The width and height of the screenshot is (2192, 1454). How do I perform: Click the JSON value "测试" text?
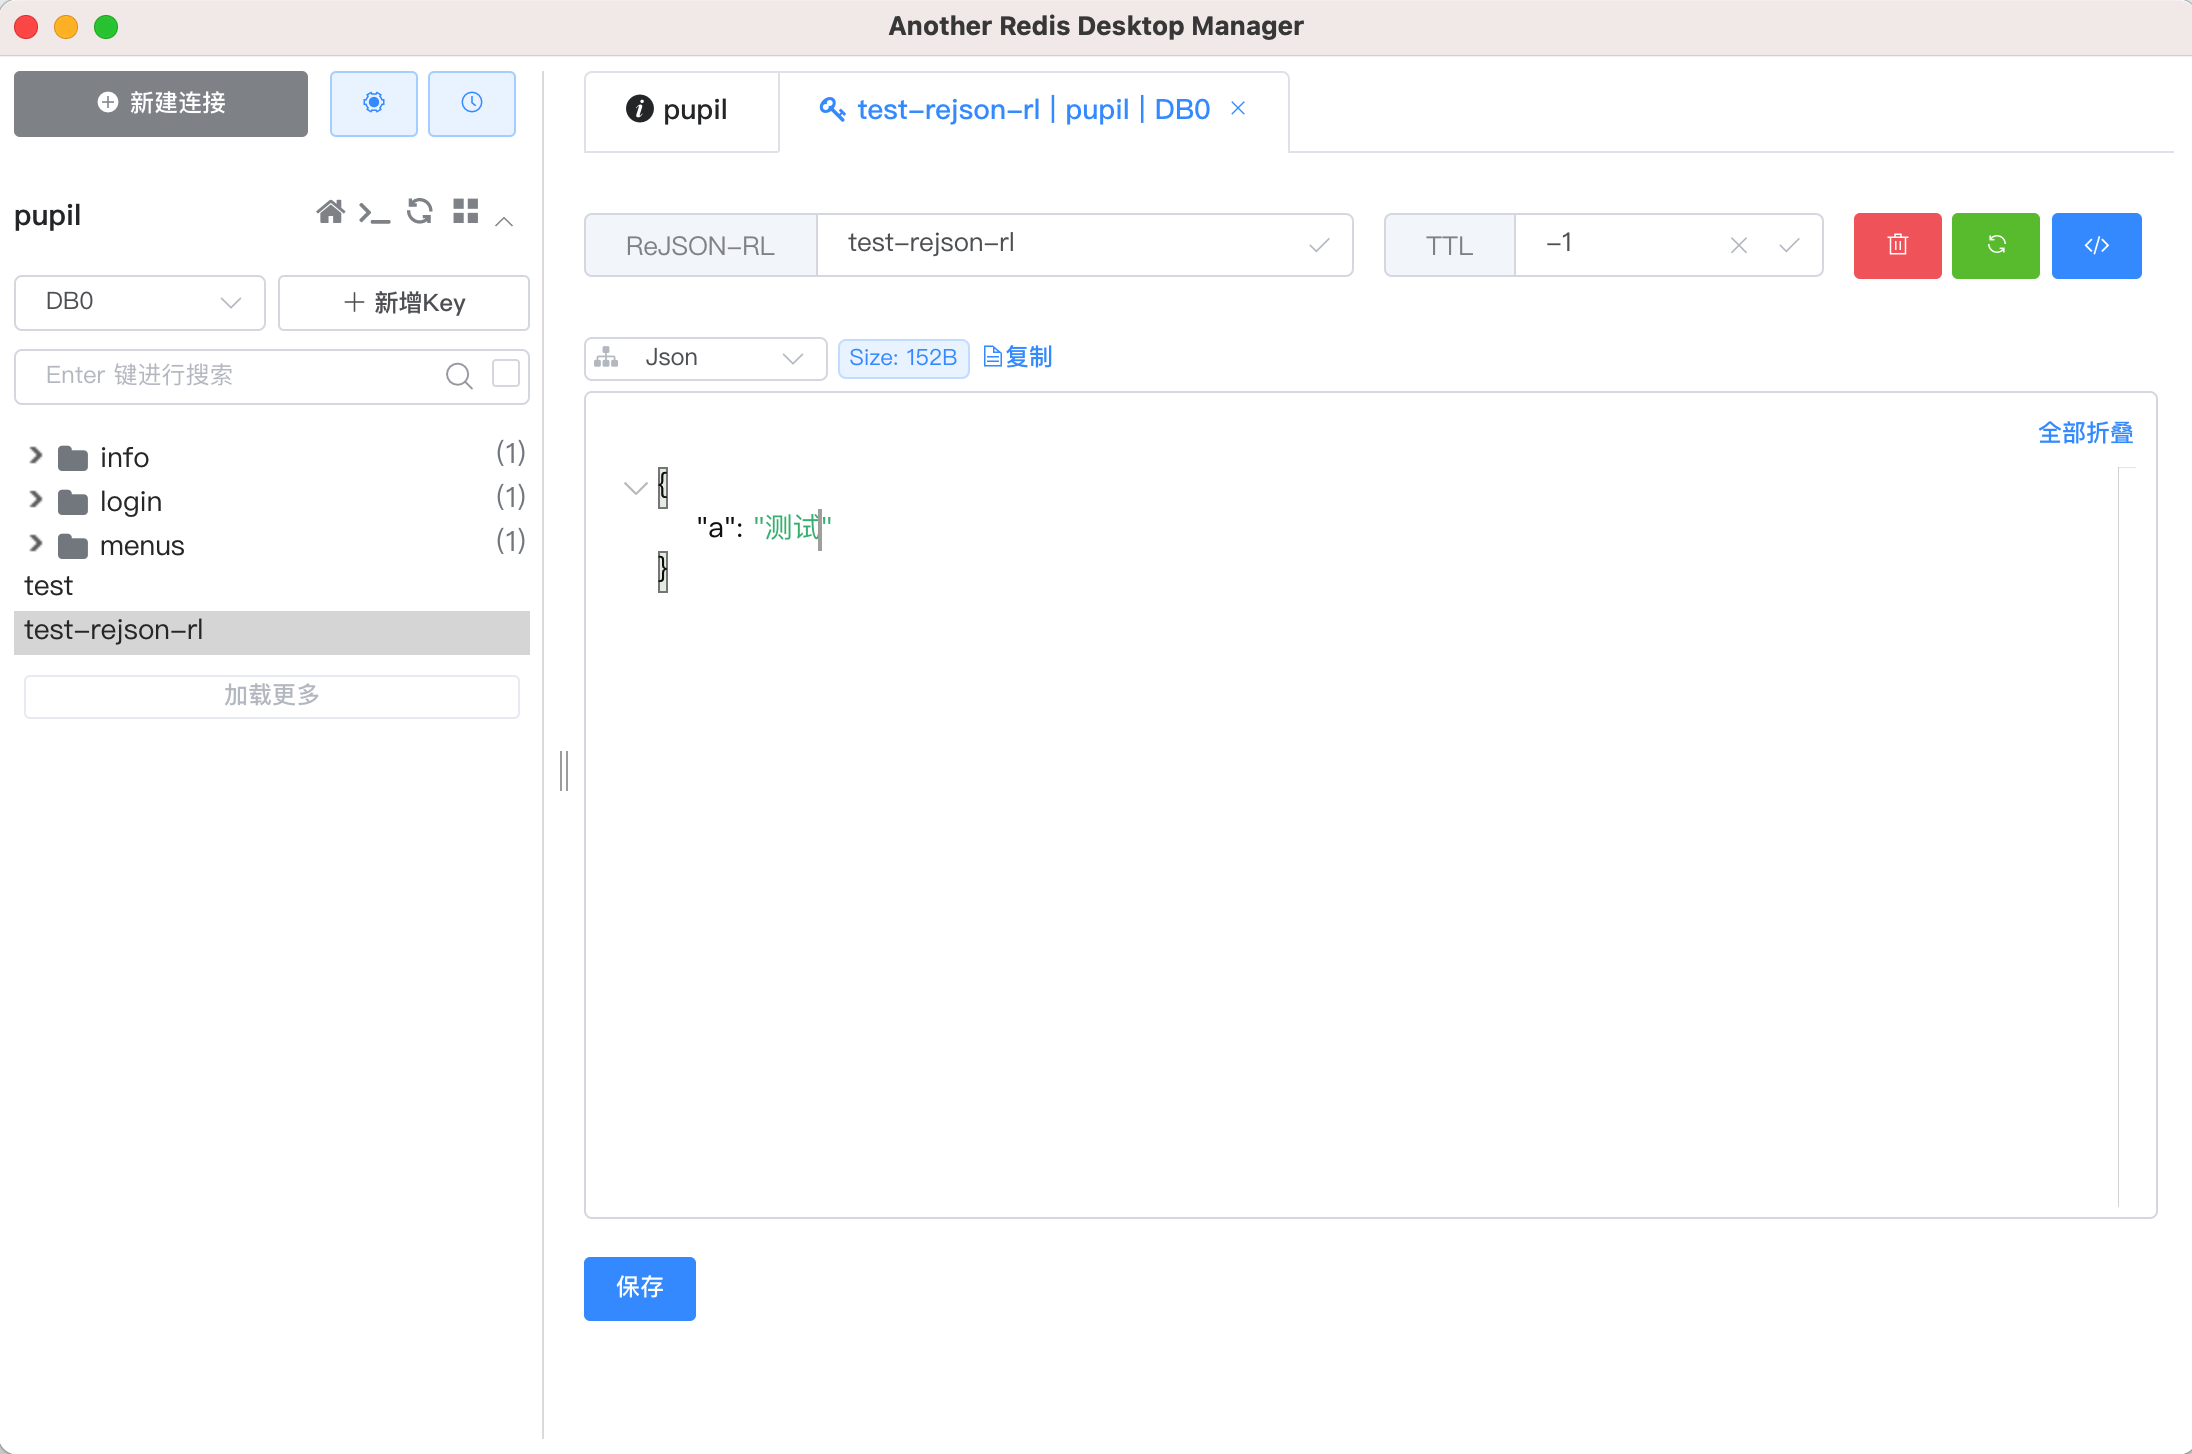coord(792,528)
